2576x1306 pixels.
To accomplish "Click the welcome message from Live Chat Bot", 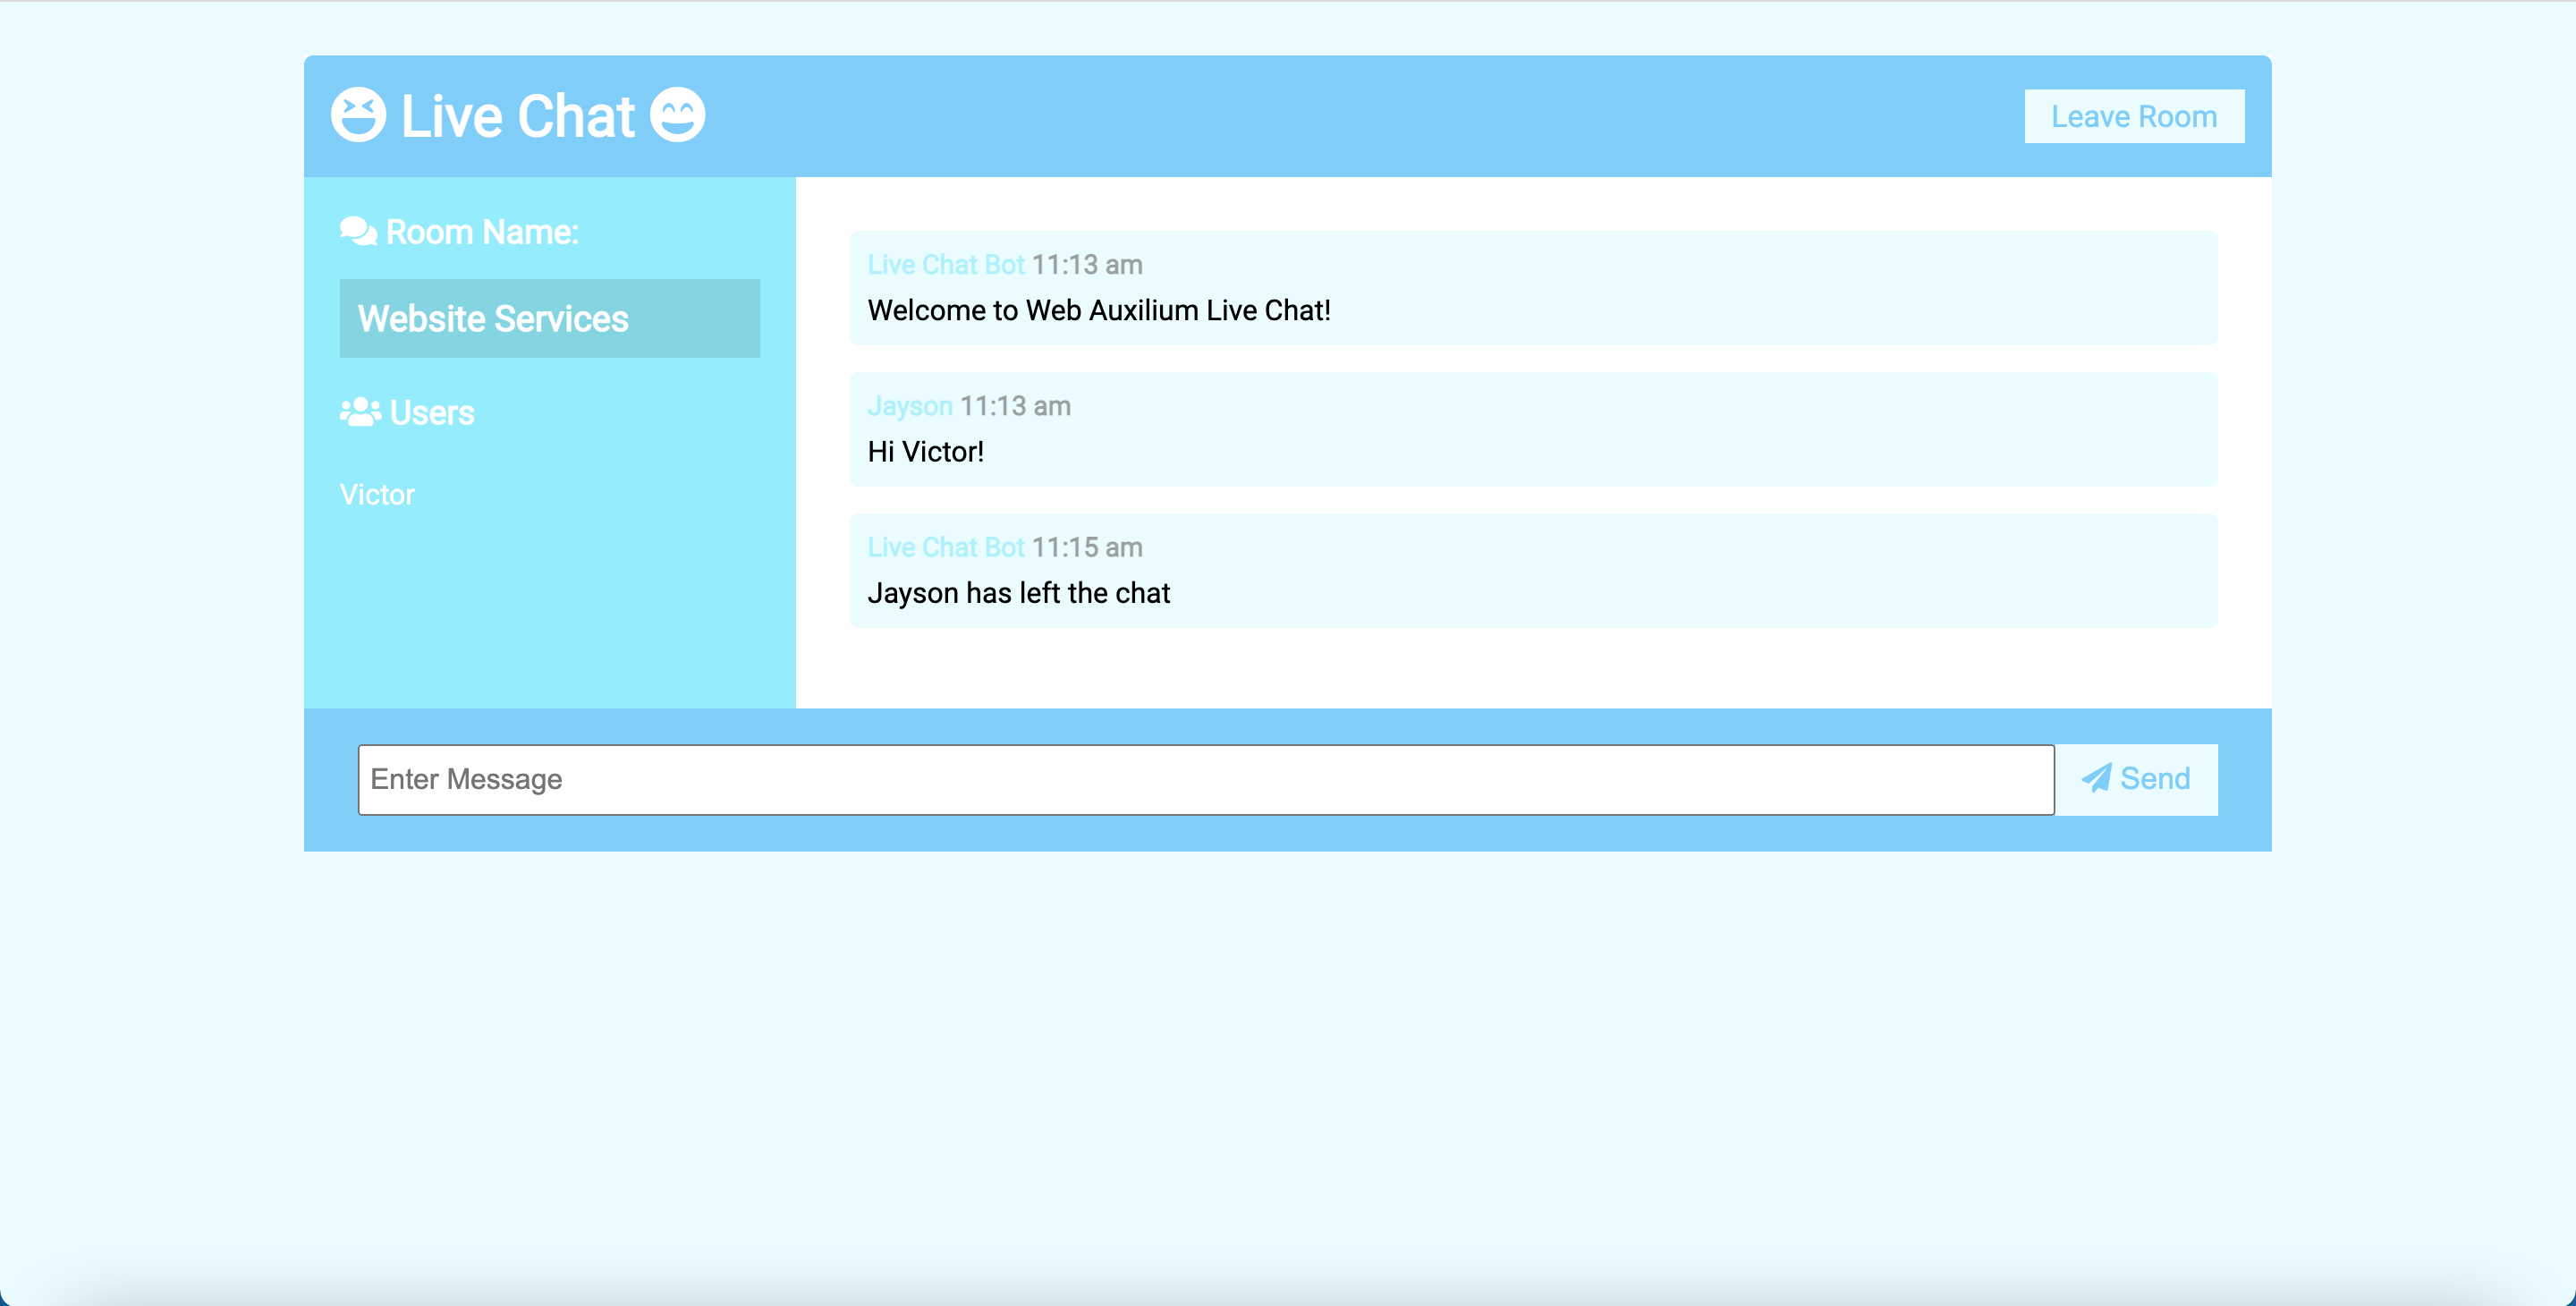I will click(x=1098, y=311).
